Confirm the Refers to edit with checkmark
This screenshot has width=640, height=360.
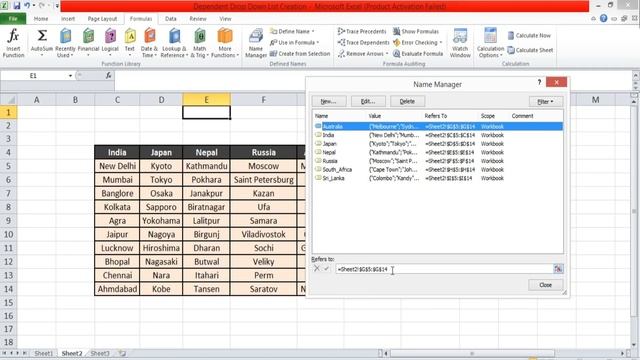click(x=327, y=269)
